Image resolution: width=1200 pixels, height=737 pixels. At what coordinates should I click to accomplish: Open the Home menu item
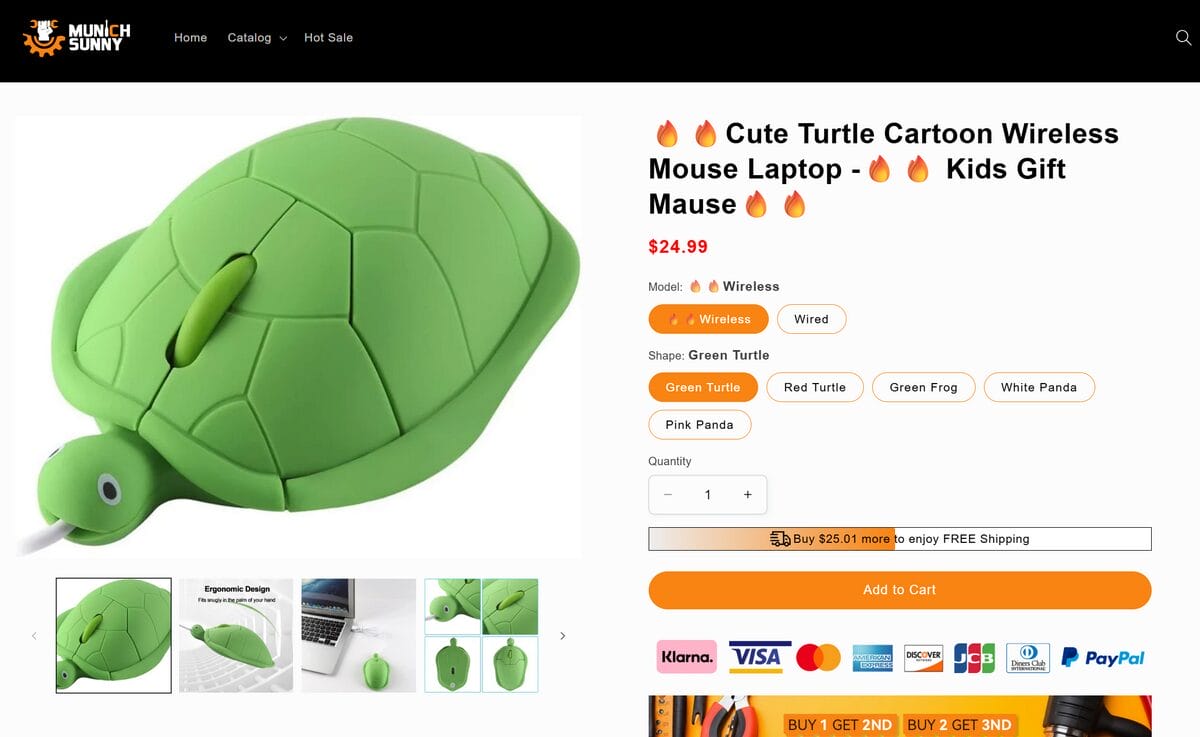click(190, 37)
